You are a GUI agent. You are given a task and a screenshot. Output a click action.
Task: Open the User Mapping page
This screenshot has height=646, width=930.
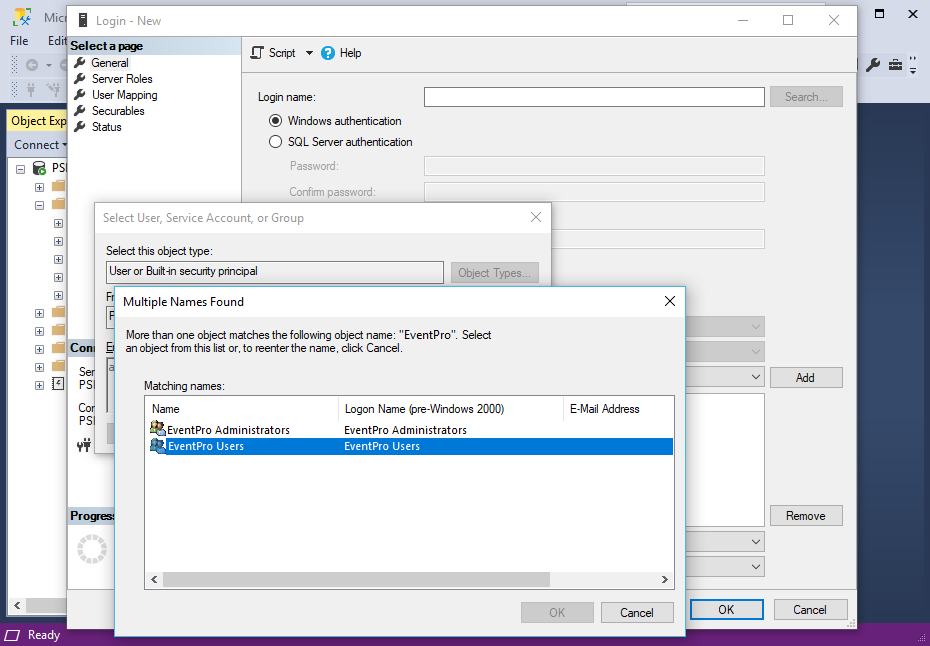(x=124, y=95)
